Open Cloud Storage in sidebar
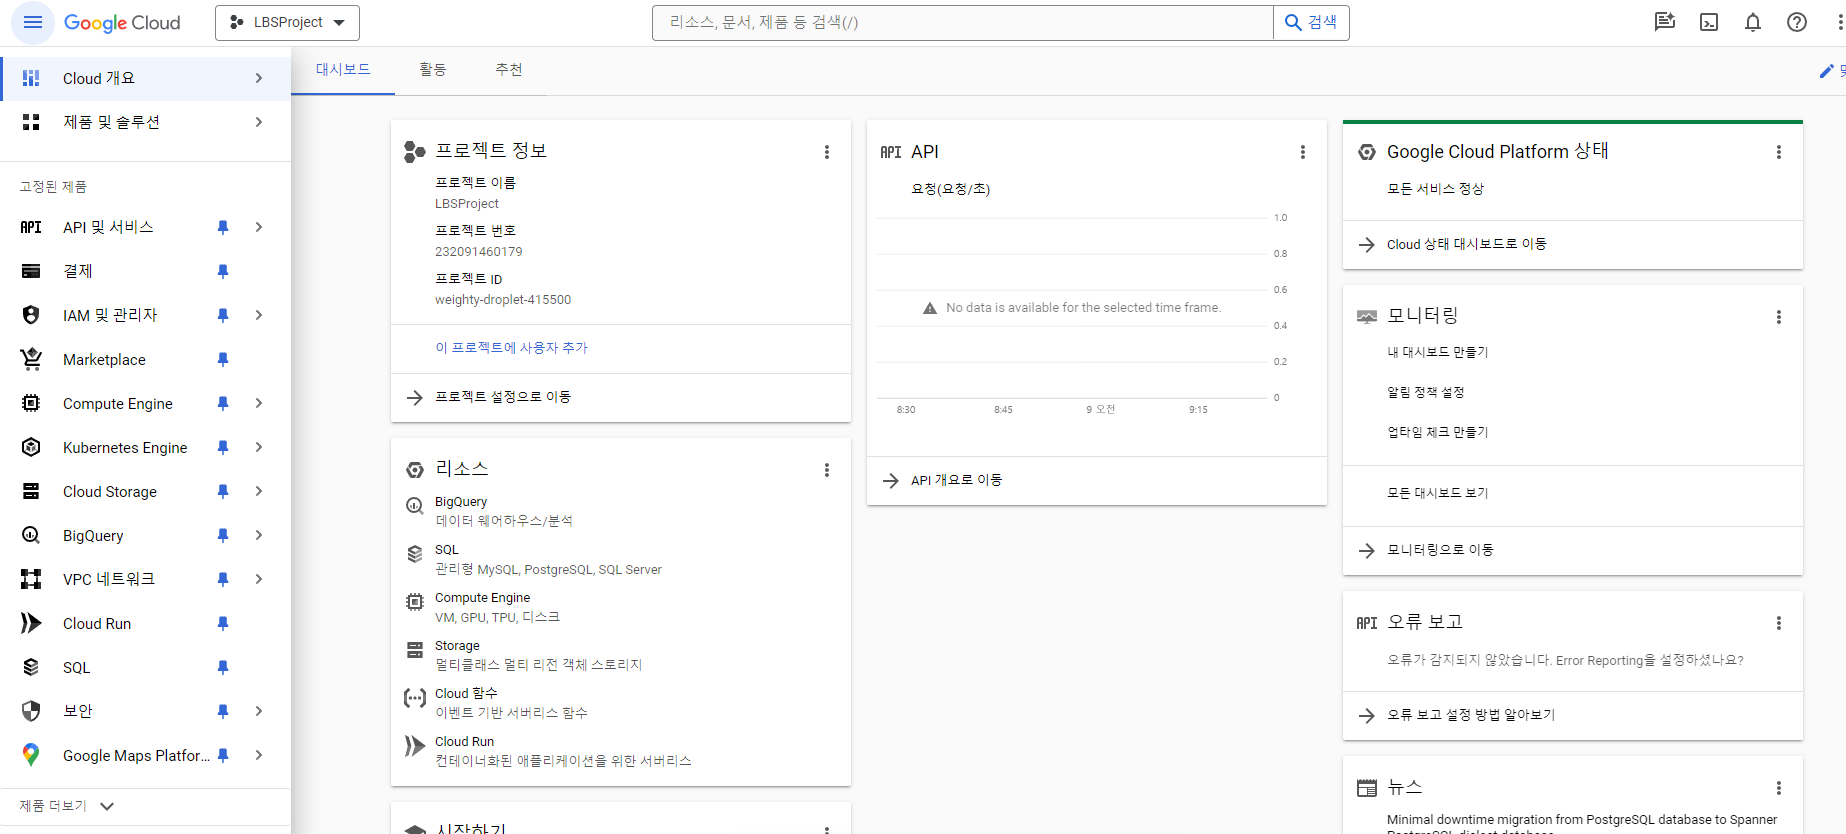The width and height of the screenshot is (1846, 834). [110, 491]
